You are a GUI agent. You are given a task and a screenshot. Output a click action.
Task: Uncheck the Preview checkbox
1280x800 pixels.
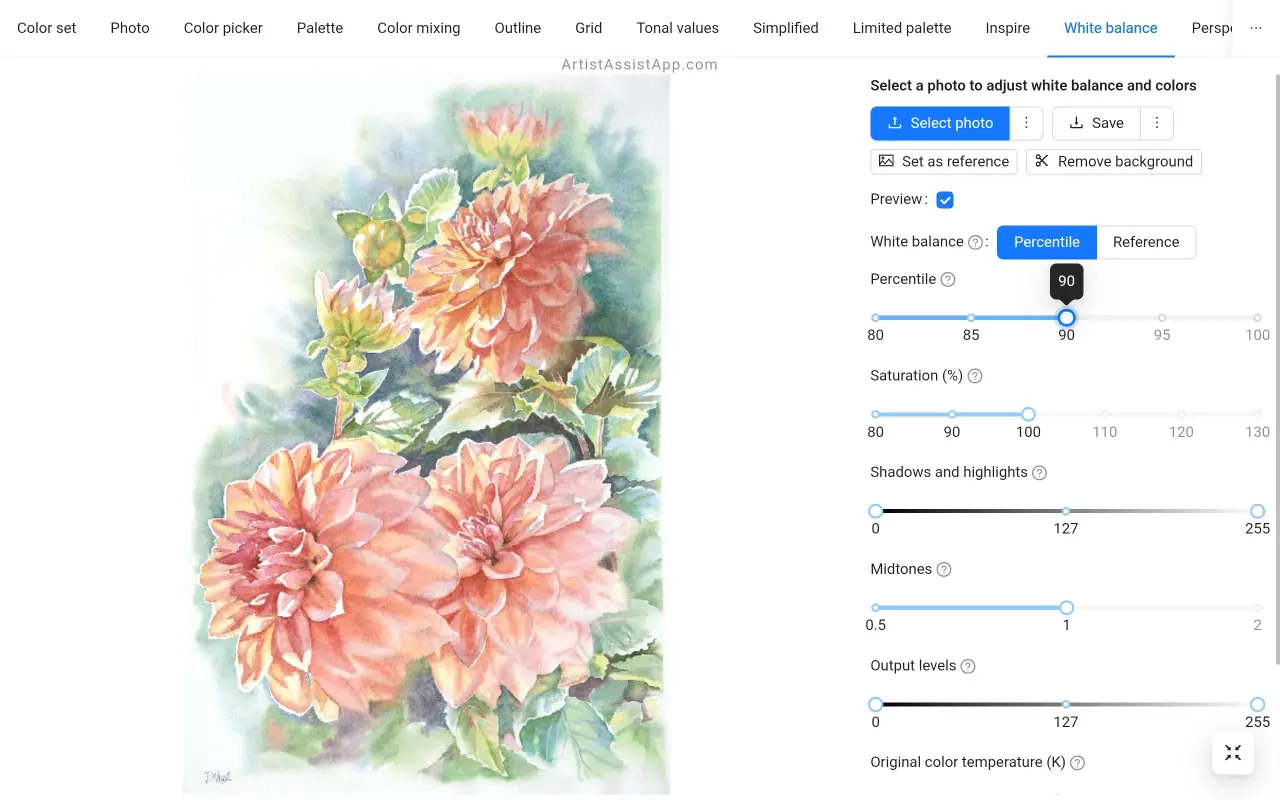pos(945,200)
